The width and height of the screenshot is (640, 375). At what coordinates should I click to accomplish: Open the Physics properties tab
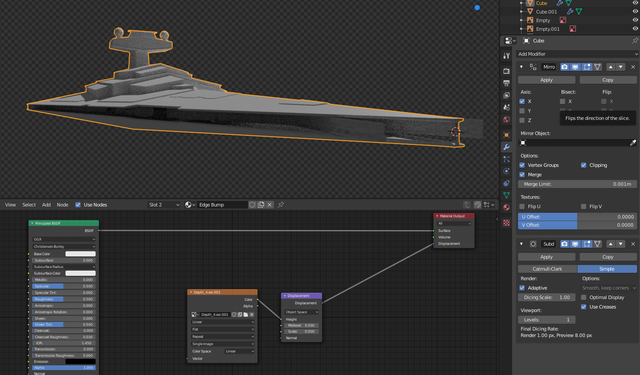506,171
